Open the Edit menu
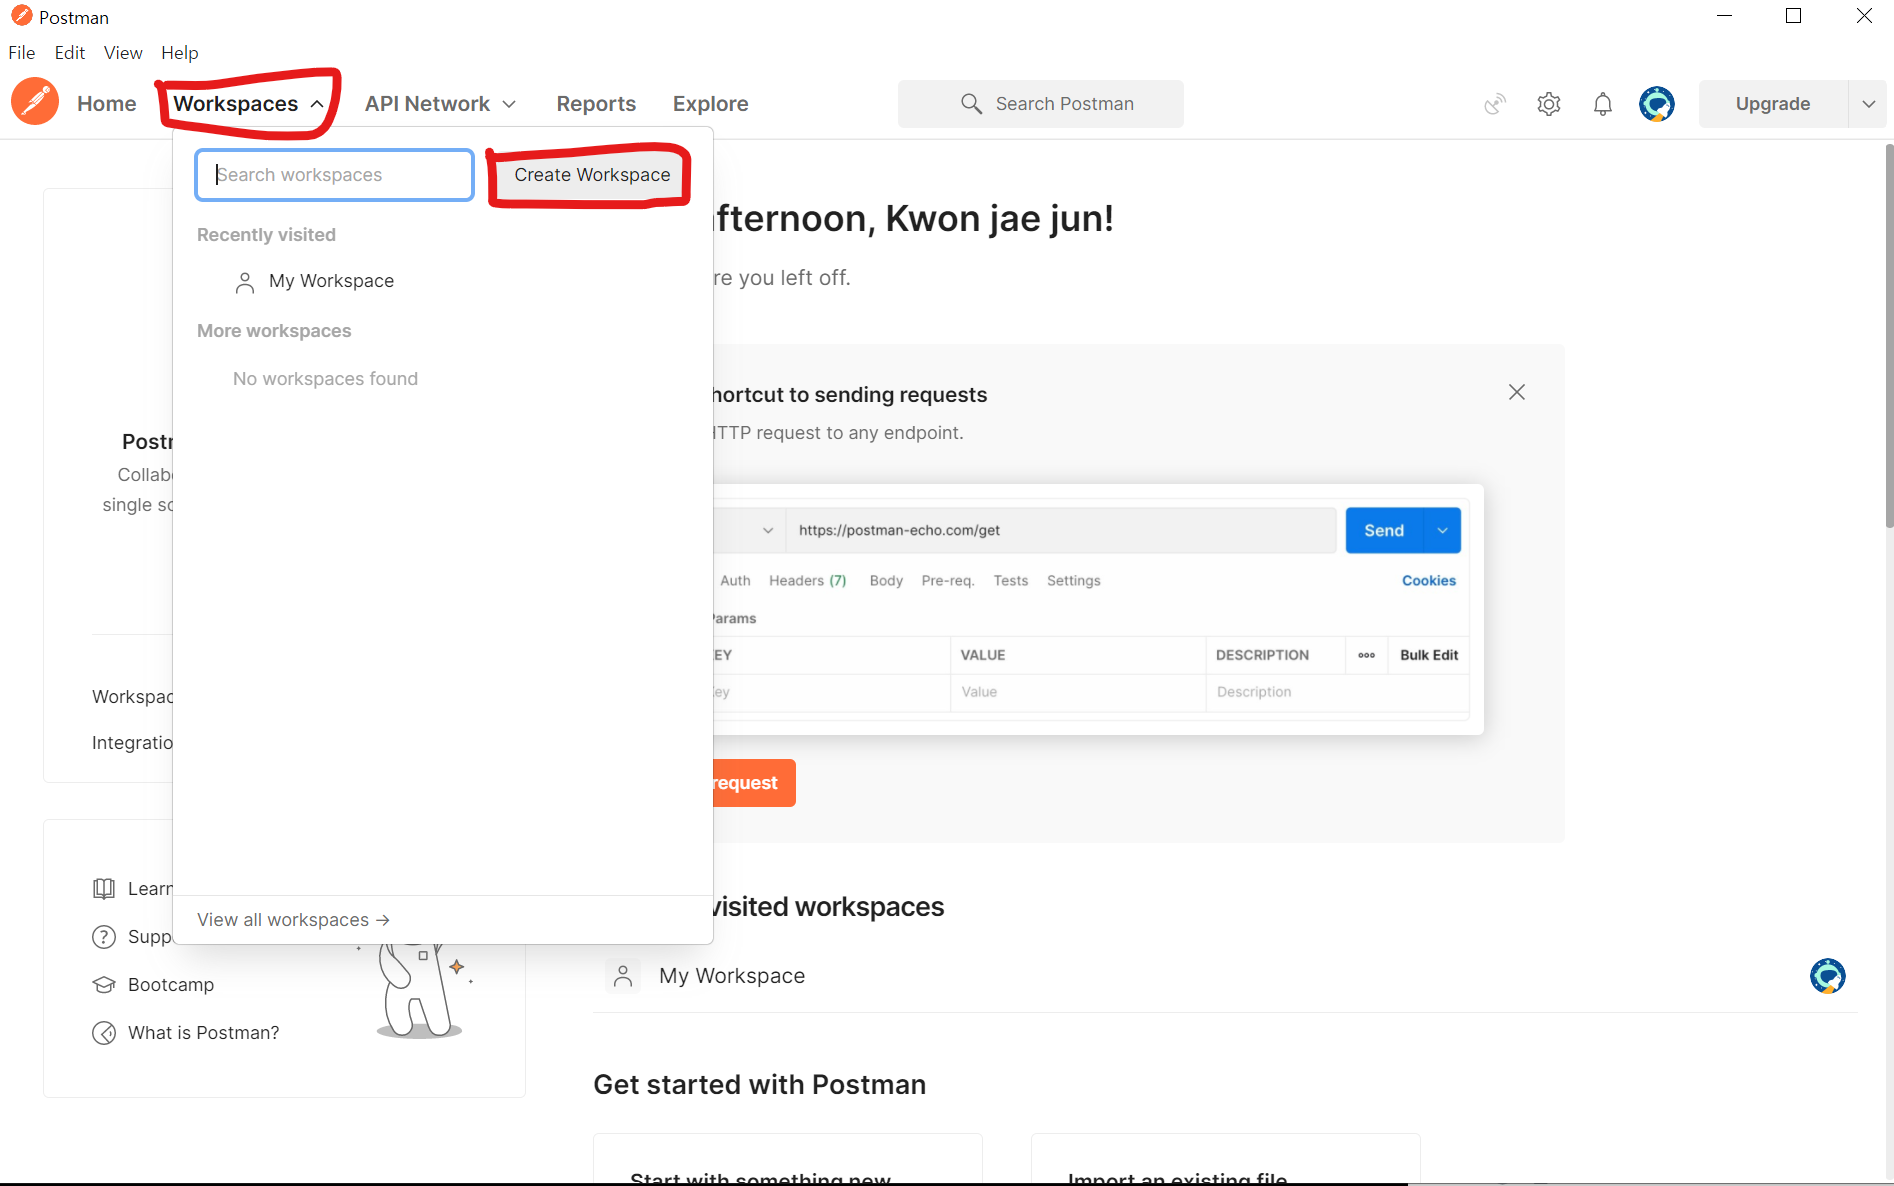Screen dimensions: 1894x1186 pos(70,53)
